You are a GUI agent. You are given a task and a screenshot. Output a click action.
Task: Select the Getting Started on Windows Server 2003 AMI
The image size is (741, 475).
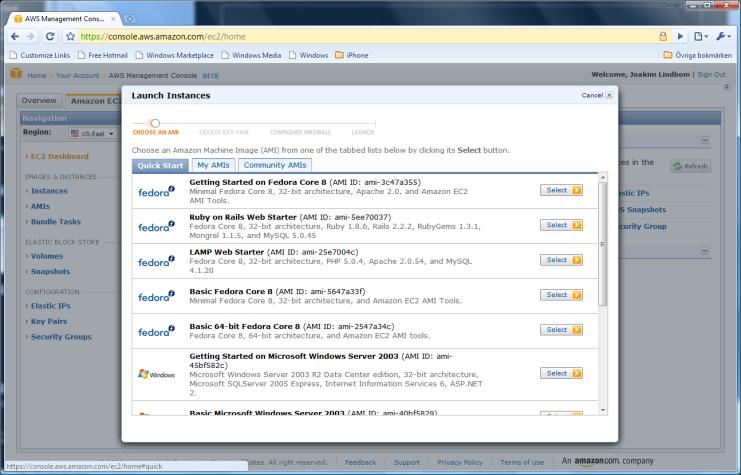[561, 373]
